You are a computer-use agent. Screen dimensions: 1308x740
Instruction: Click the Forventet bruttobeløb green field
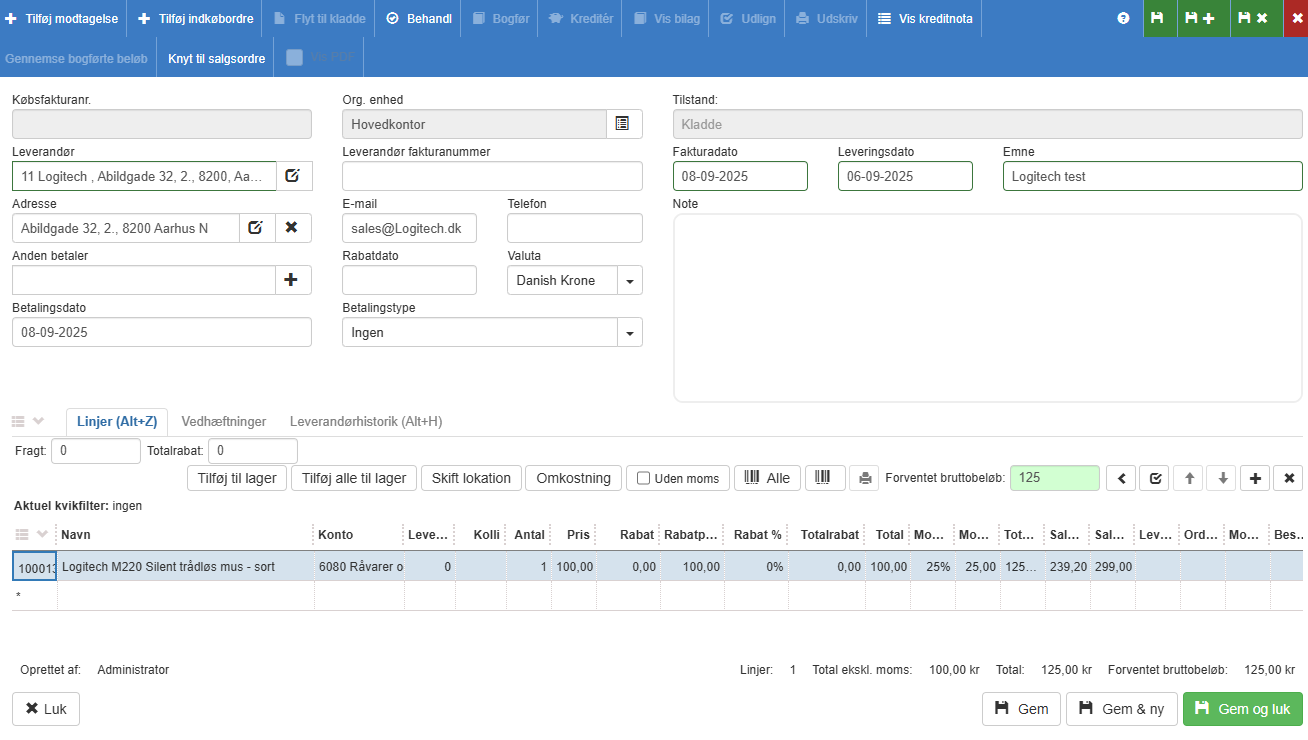[x=1055, y=478]
